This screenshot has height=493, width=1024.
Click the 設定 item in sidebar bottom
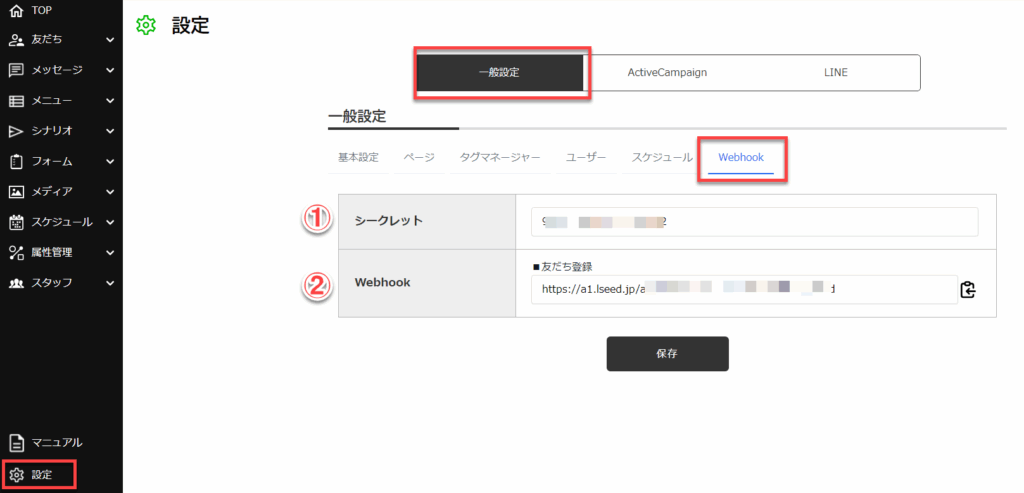40,474
